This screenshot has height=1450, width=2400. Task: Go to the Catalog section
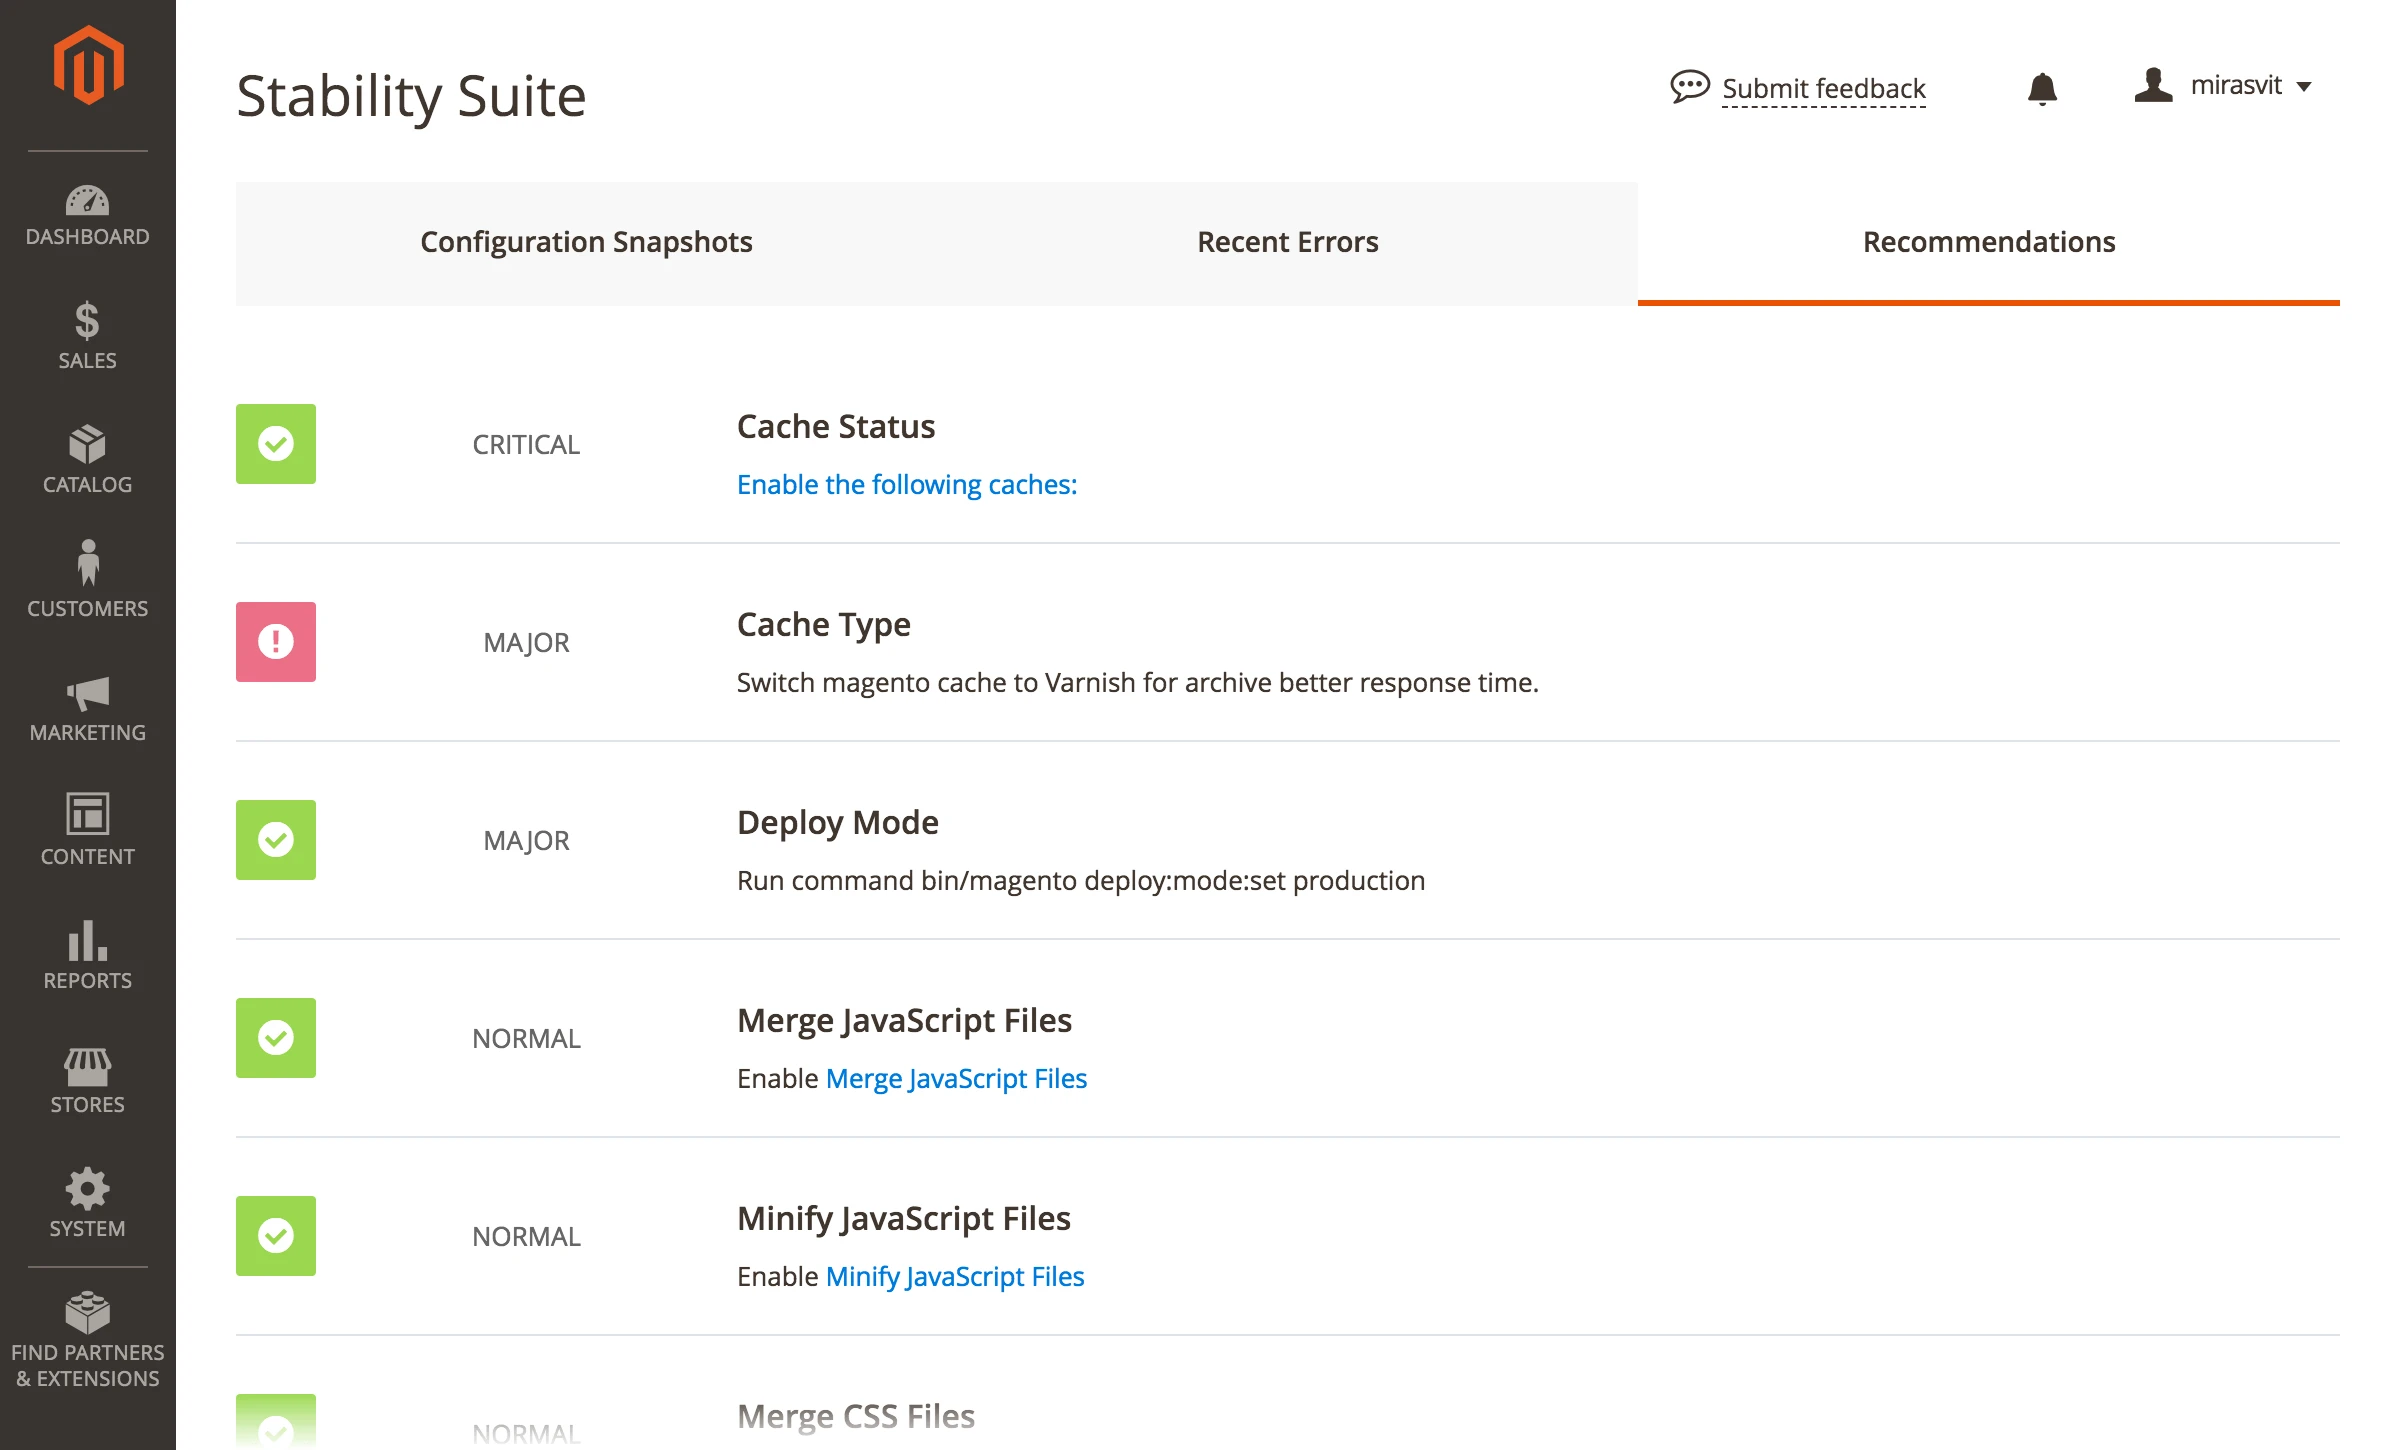(x=88, y=460)
